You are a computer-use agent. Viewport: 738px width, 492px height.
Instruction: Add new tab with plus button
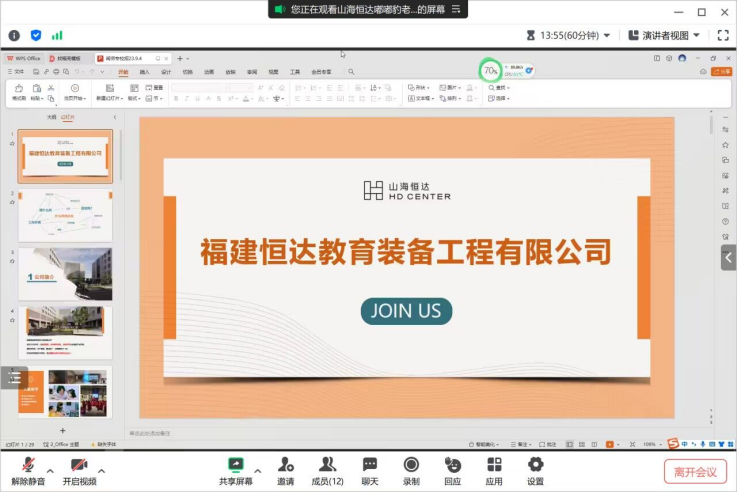tap(180, 58)
